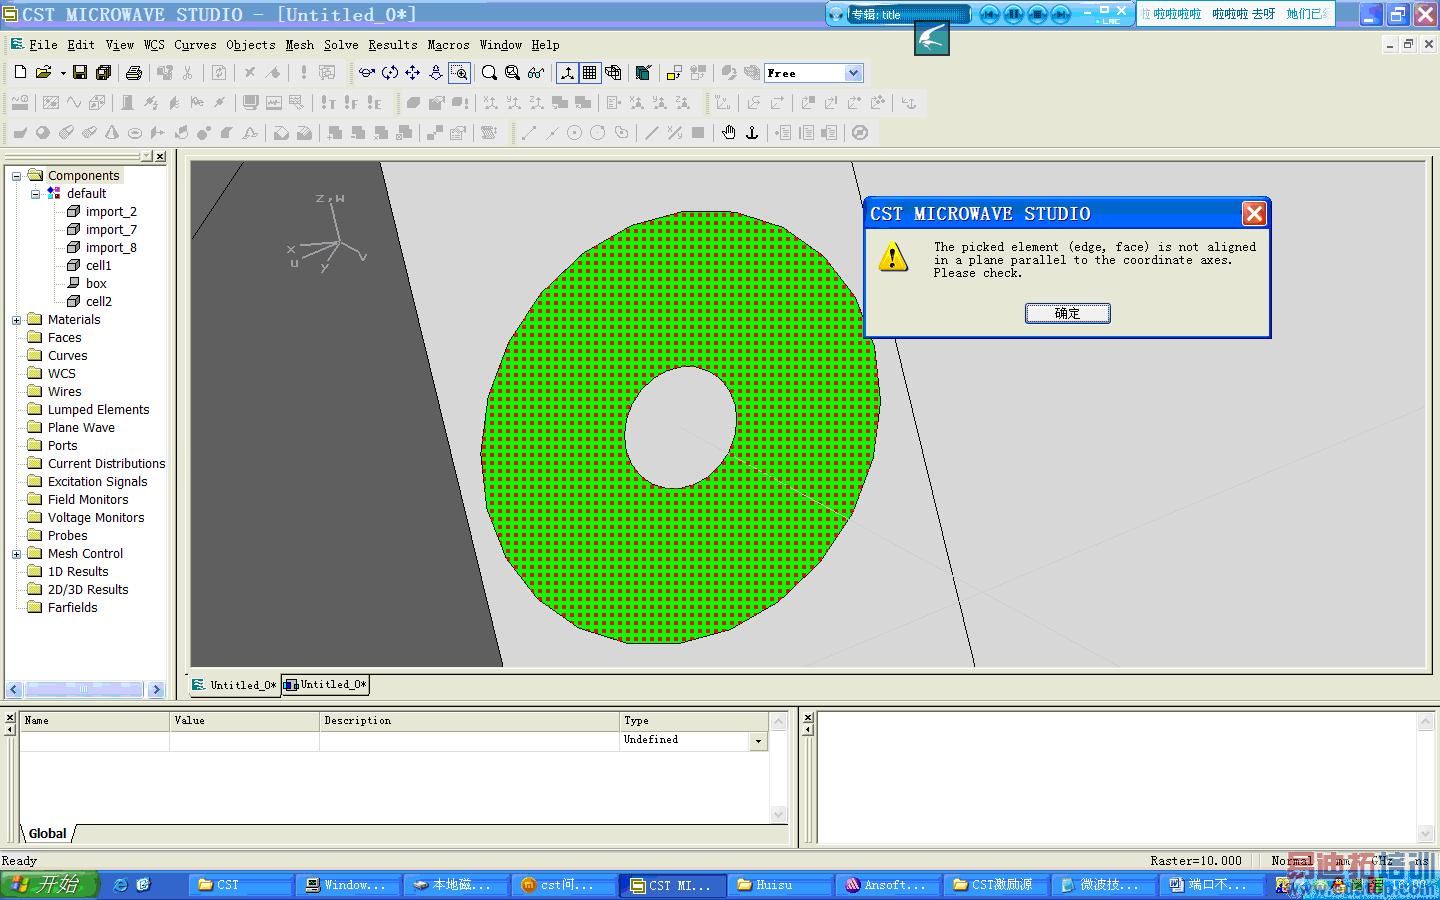Select the Farfields folder

tap(72, 608)
